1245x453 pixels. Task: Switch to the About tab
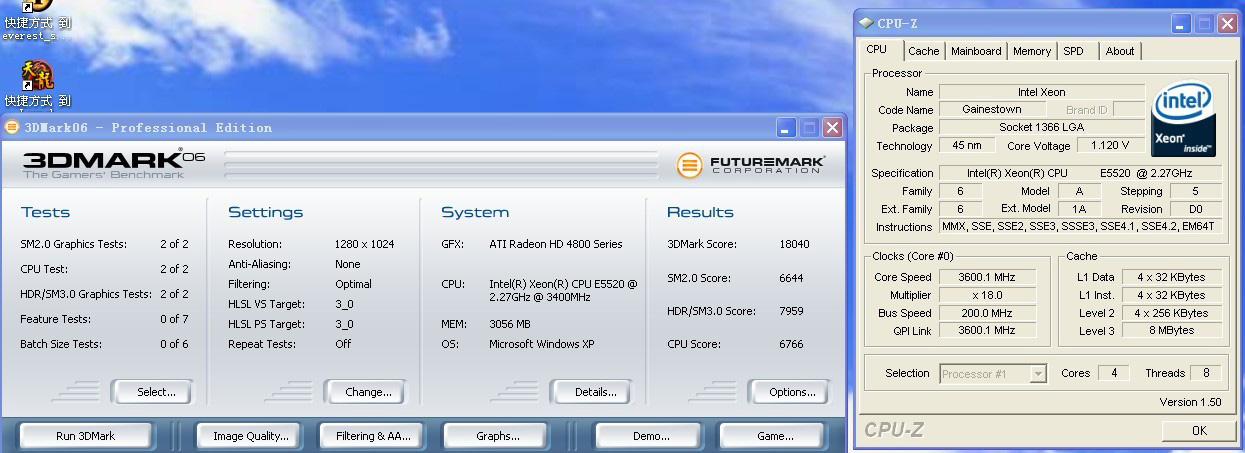[1120, 51]
